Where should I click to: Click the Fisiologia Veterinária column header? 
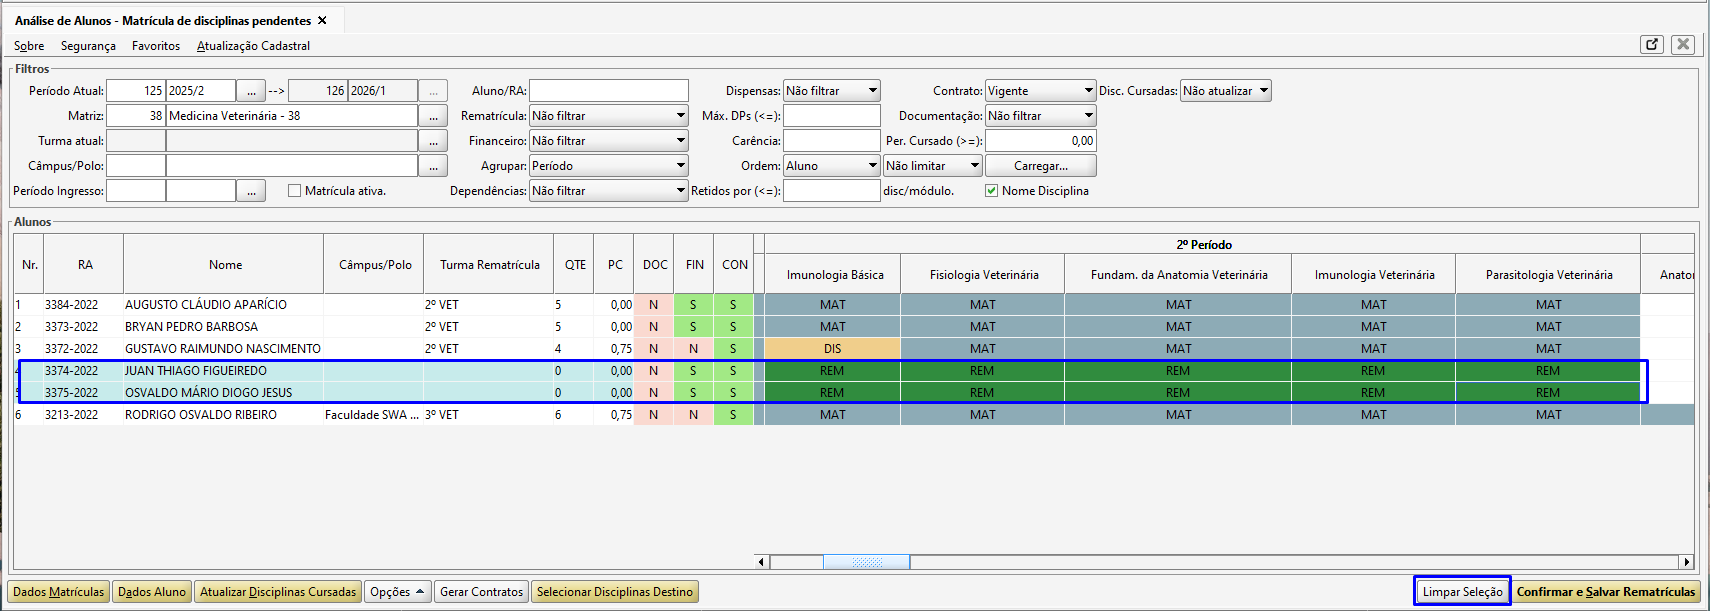983,275
